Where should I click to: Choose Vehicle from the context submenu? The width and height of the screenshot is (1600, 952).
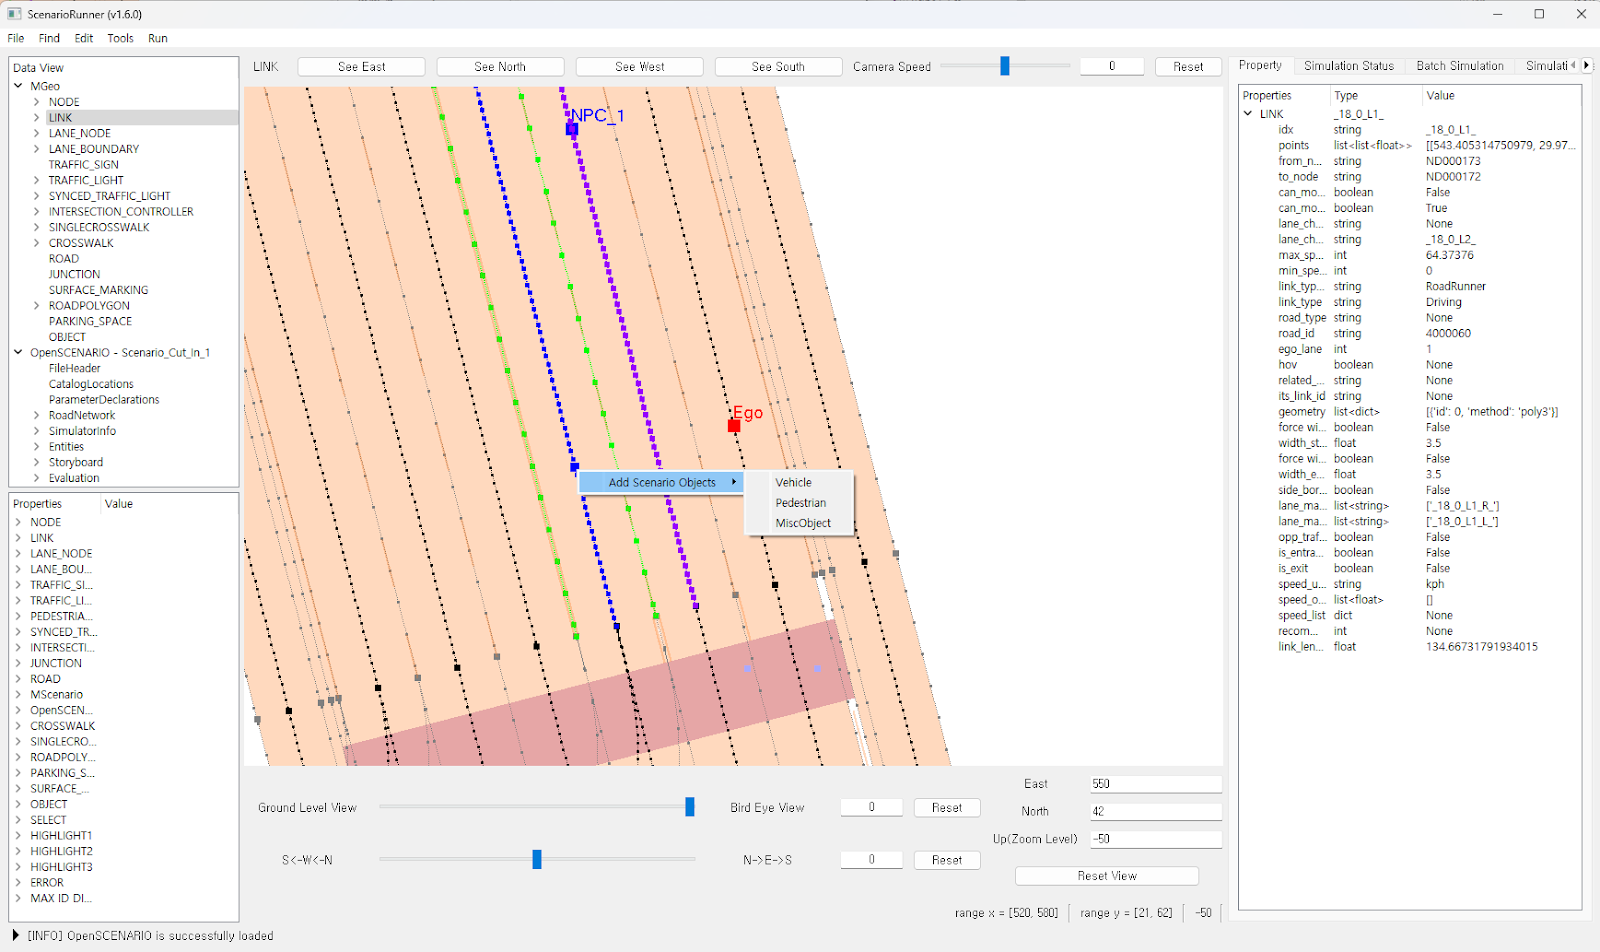pos(794,483)
